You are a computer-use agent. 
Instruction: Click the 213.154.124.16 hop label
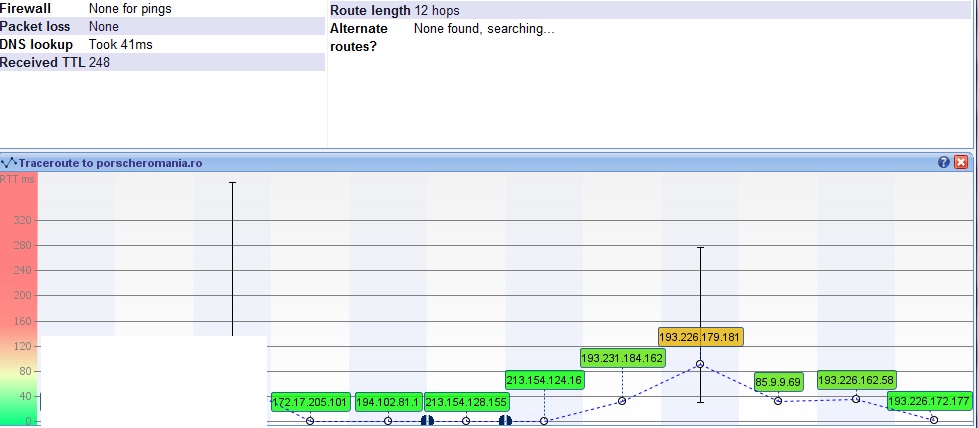[544, 380]
